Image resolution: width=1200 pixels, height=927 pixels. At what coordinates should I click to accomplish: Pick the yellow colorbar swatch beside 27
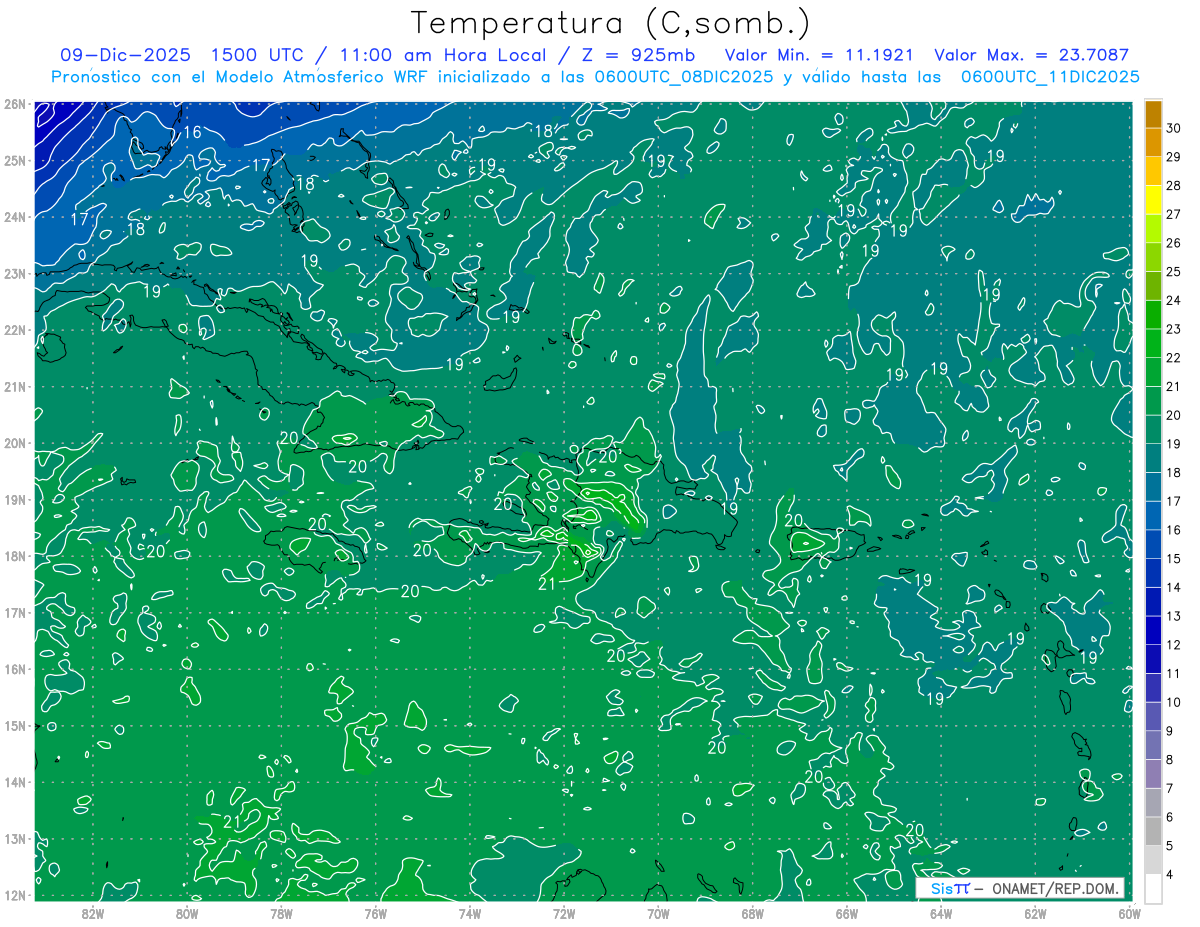click(x=1153, y=200)
